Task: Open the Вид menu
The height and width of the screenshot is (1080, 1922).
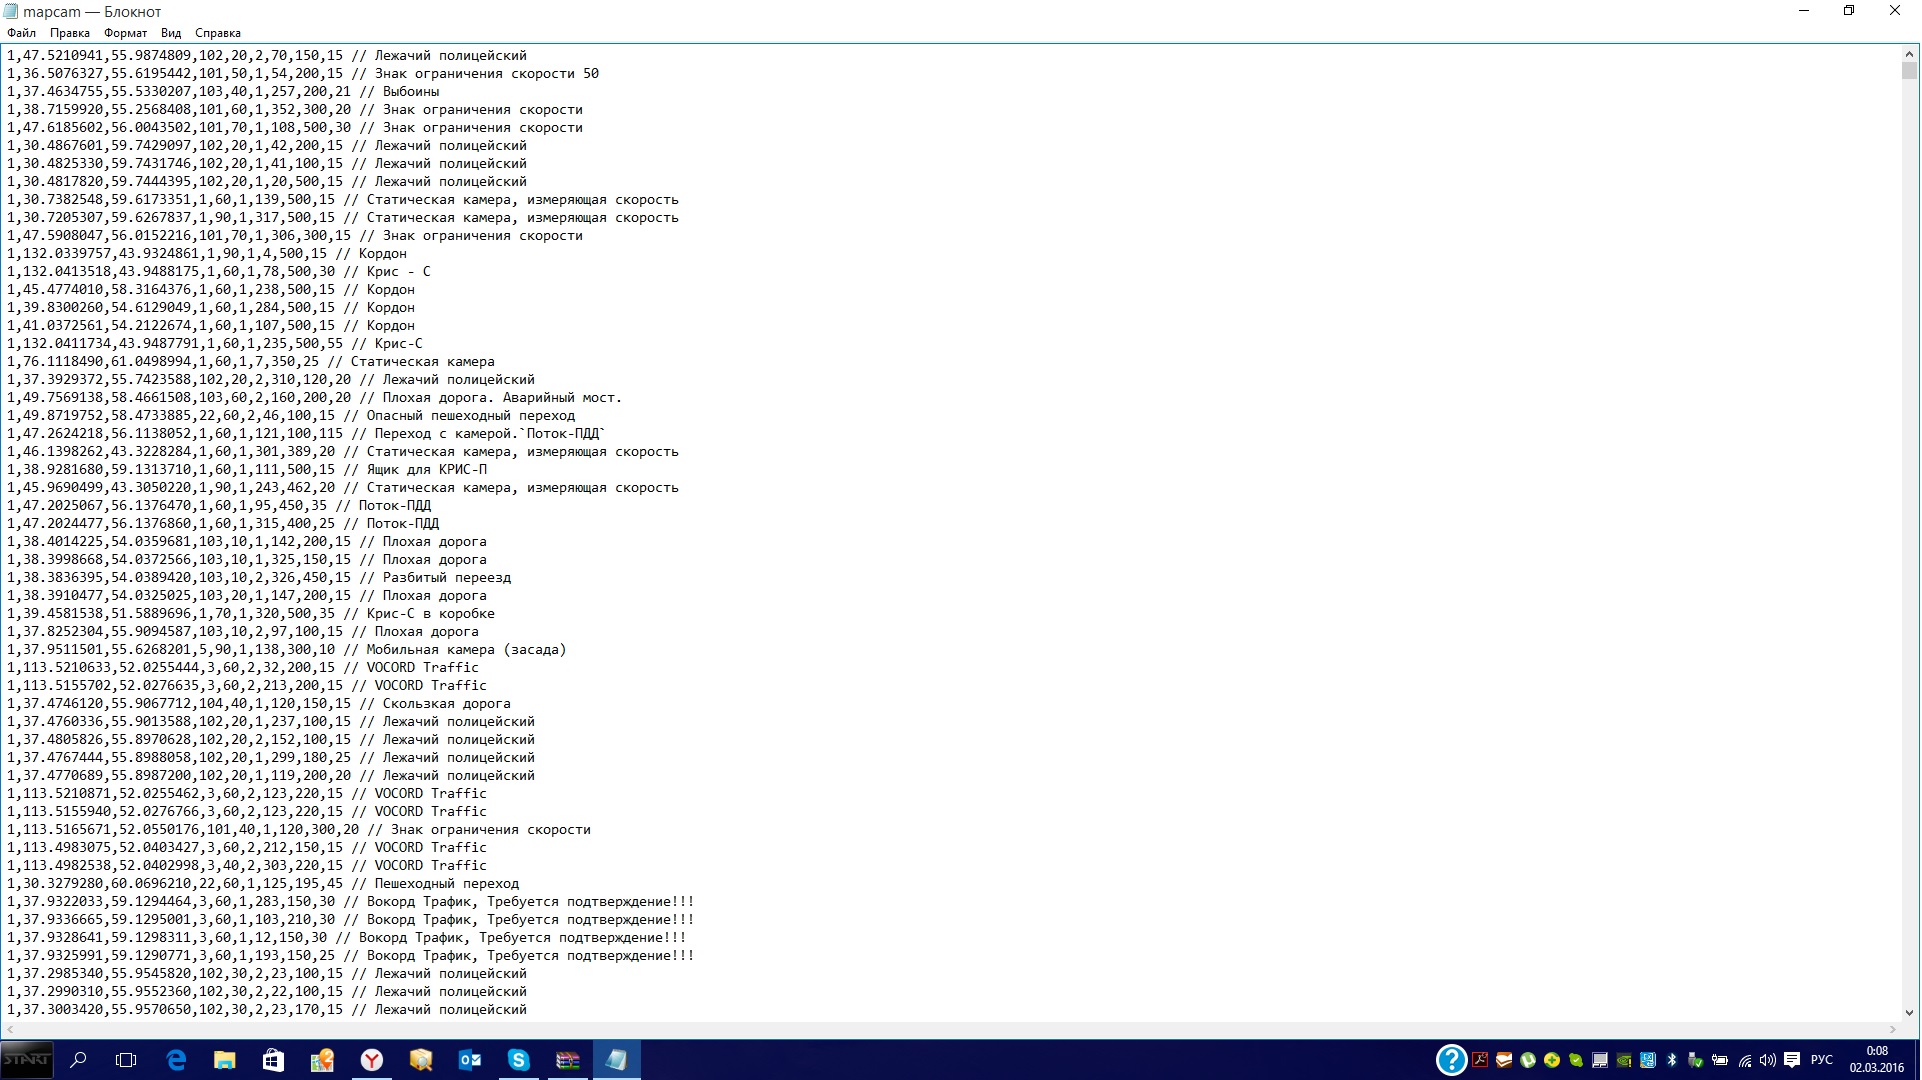Action: coord(171,33)
